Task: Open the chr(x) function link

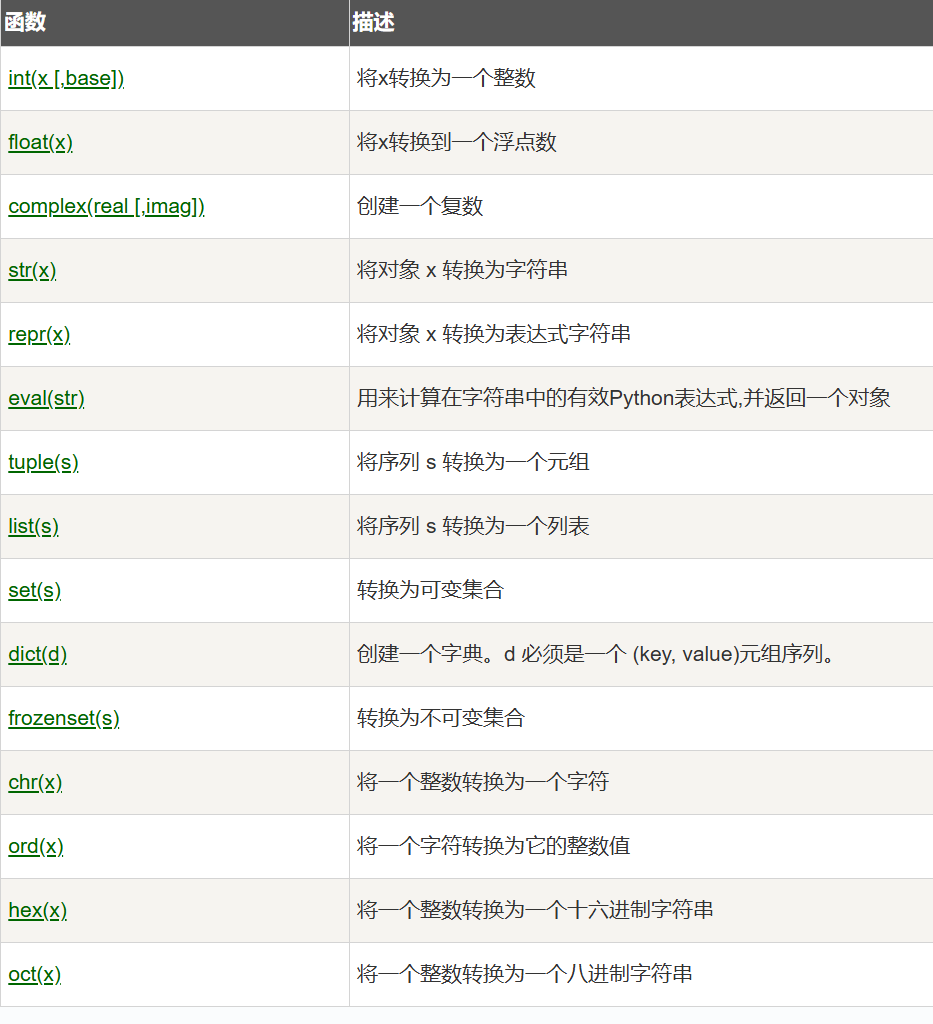Action: coord(35,783)
